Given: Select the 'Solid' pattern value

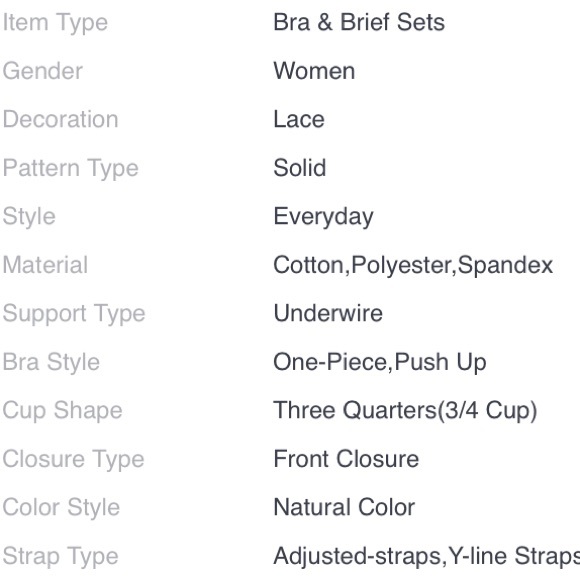Looking at the screenshot, I should tap(300, 168).
